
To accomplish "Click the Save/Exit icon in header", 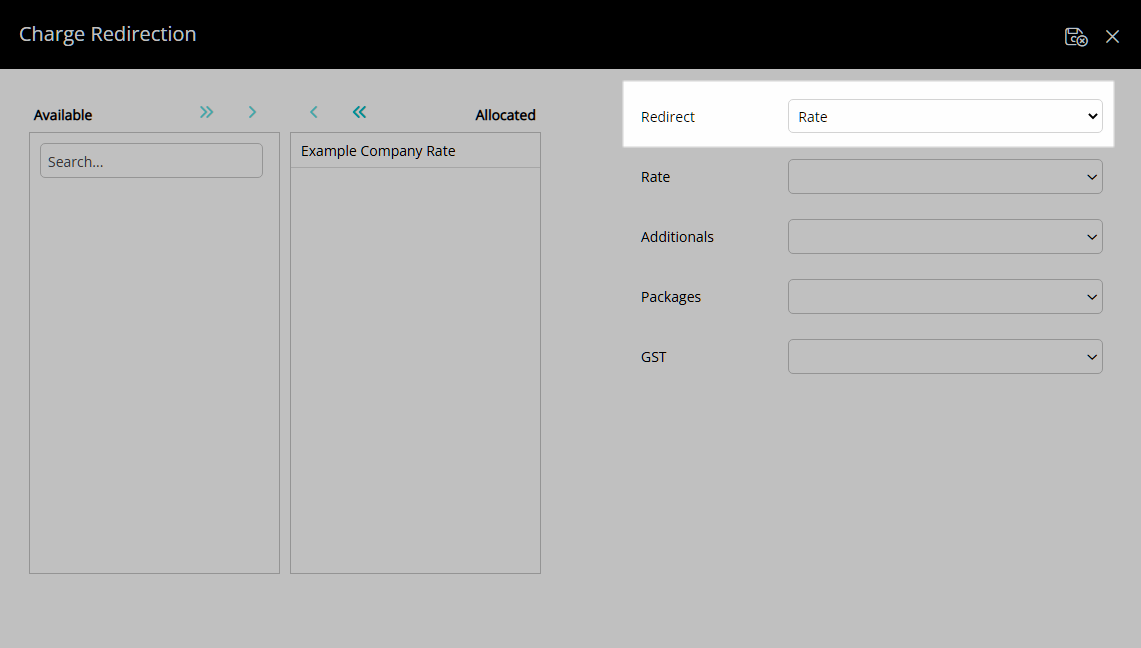I will pyautogui.click(x=1076, y=36).
